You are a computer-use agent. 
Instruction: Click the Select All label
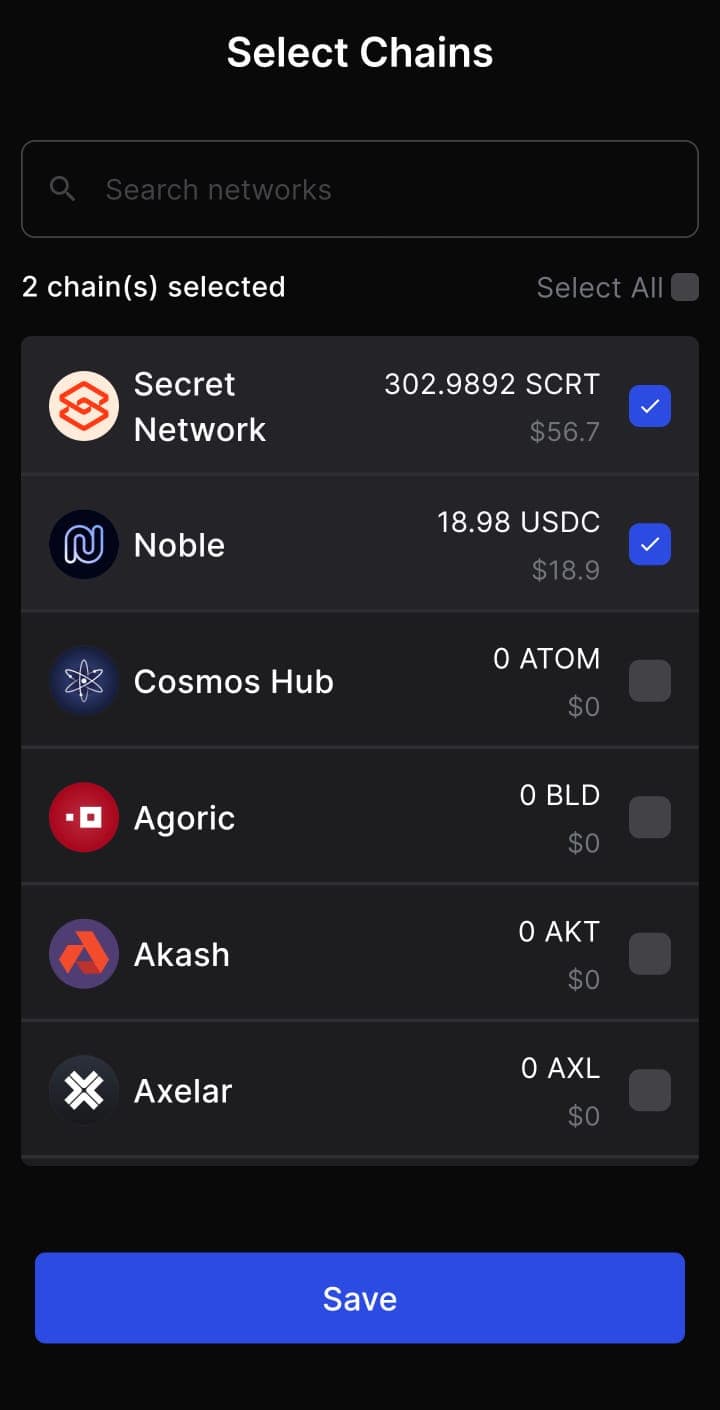point(600,288)
